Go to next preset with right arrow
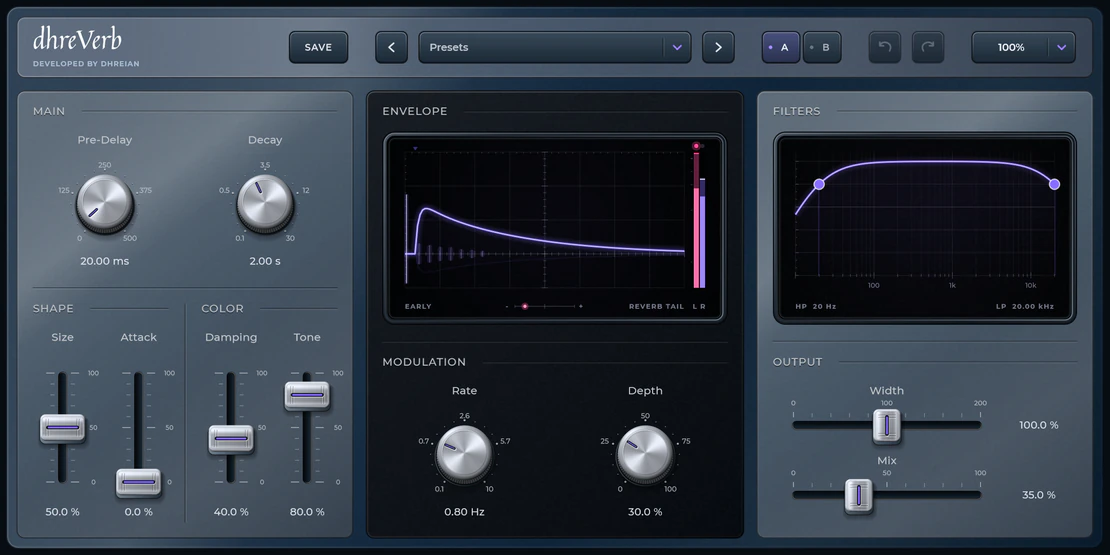This screenshot has height=555, width=1110. pyautogui.click(x=718, y=47)
